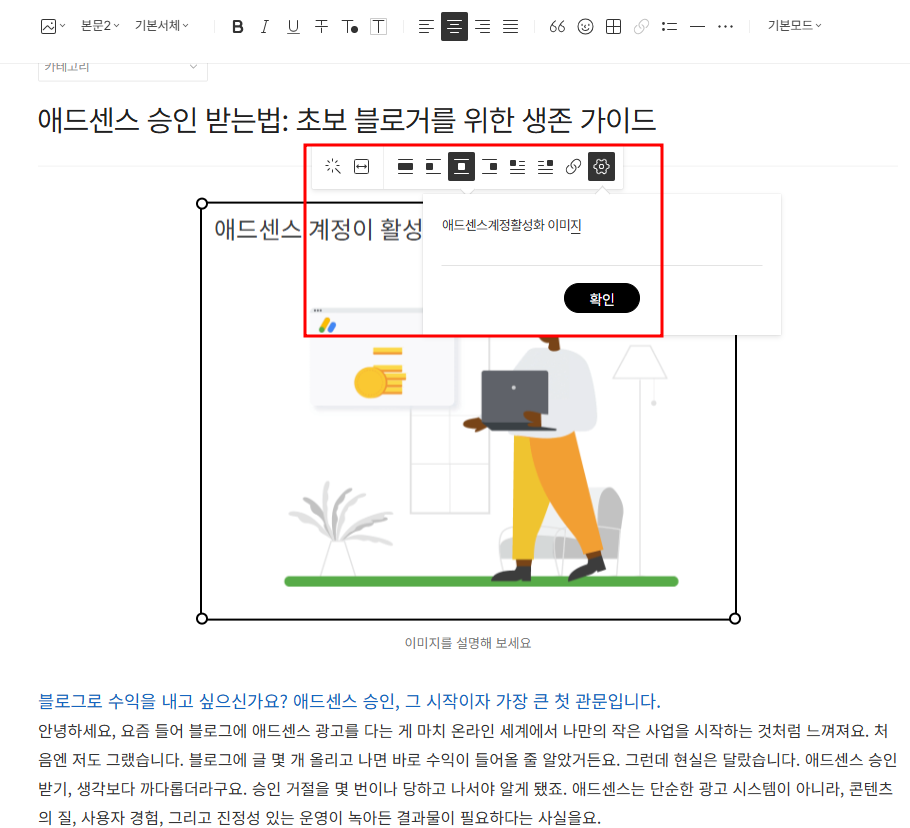Float image right with text wrap
The width and height of the screenshot is (910, 828).
pos(545,167)
